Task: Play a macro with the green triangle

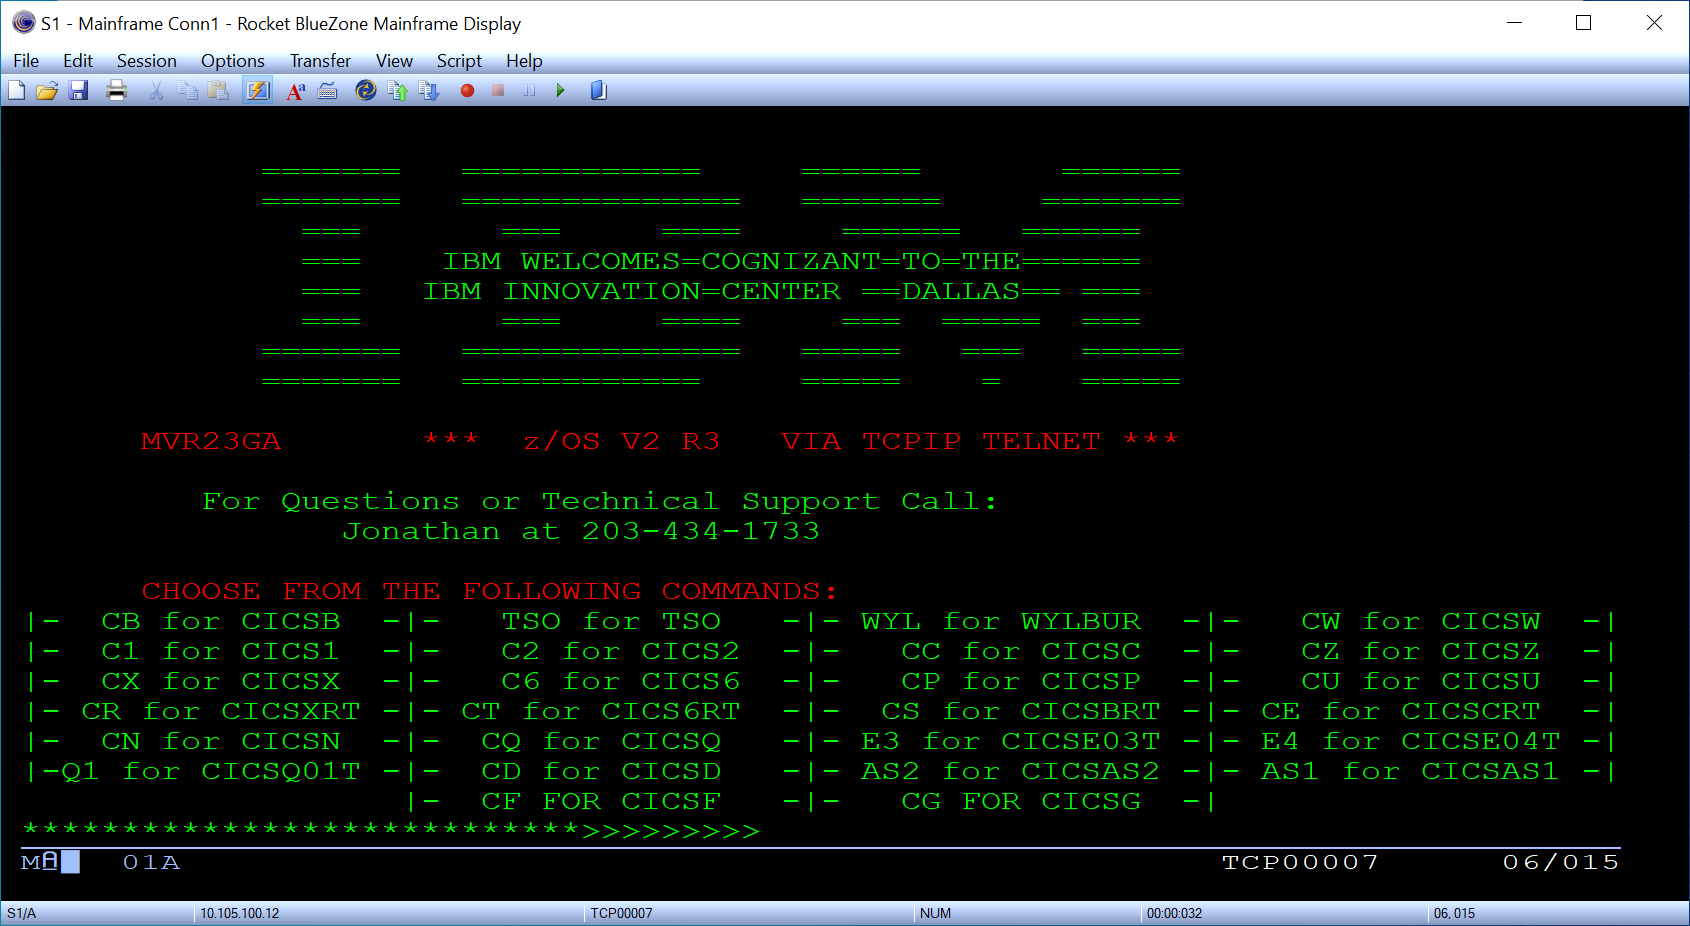Action: (561, 91)
